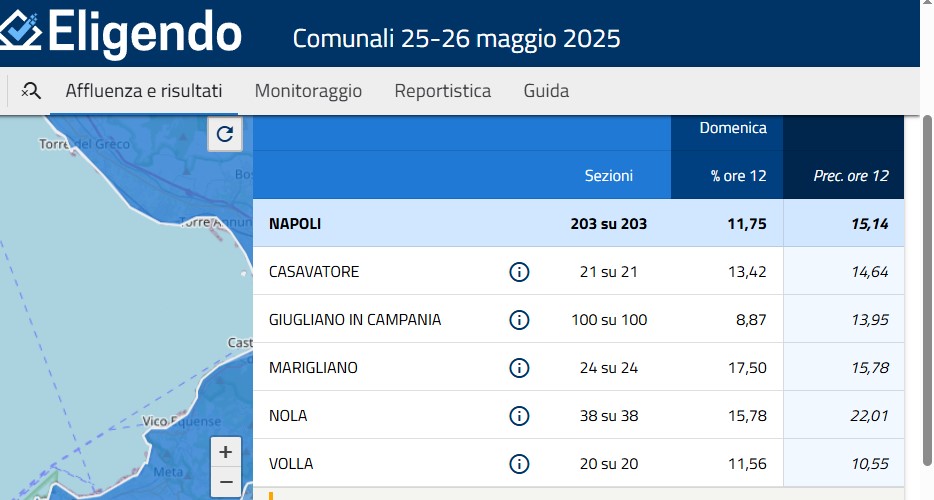Viewport: 934px width, 500px height.
Task: Open the Guida menu item
Action: (546, 91)
